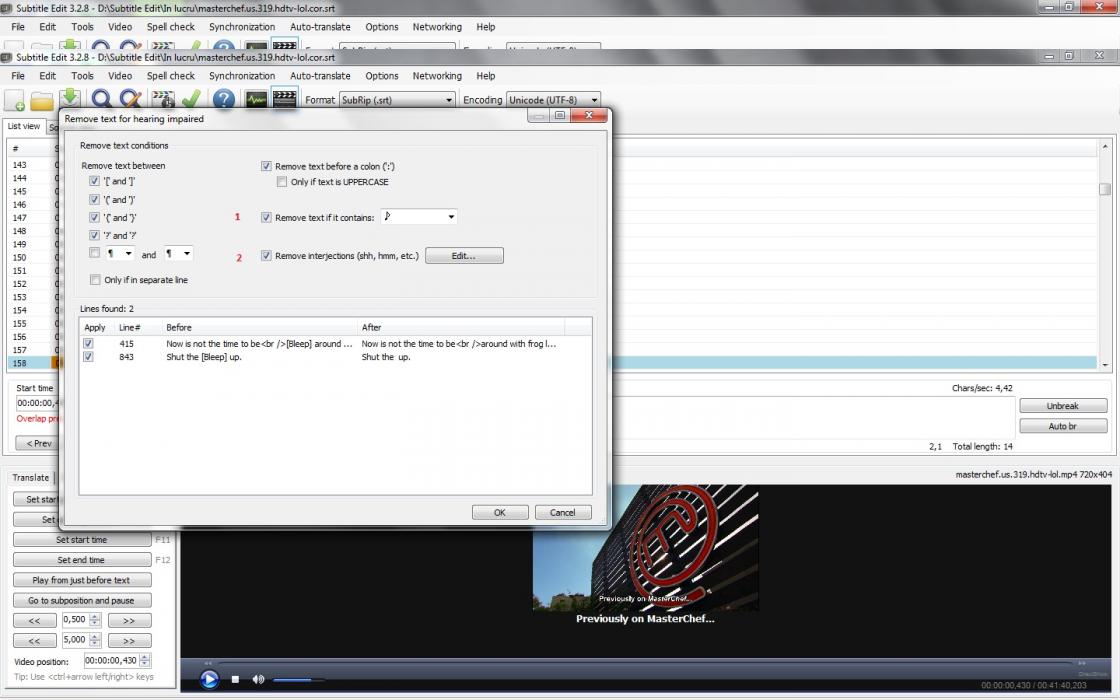
Task: Click the green Spell check checkmark icon
Action: [191, 100]
